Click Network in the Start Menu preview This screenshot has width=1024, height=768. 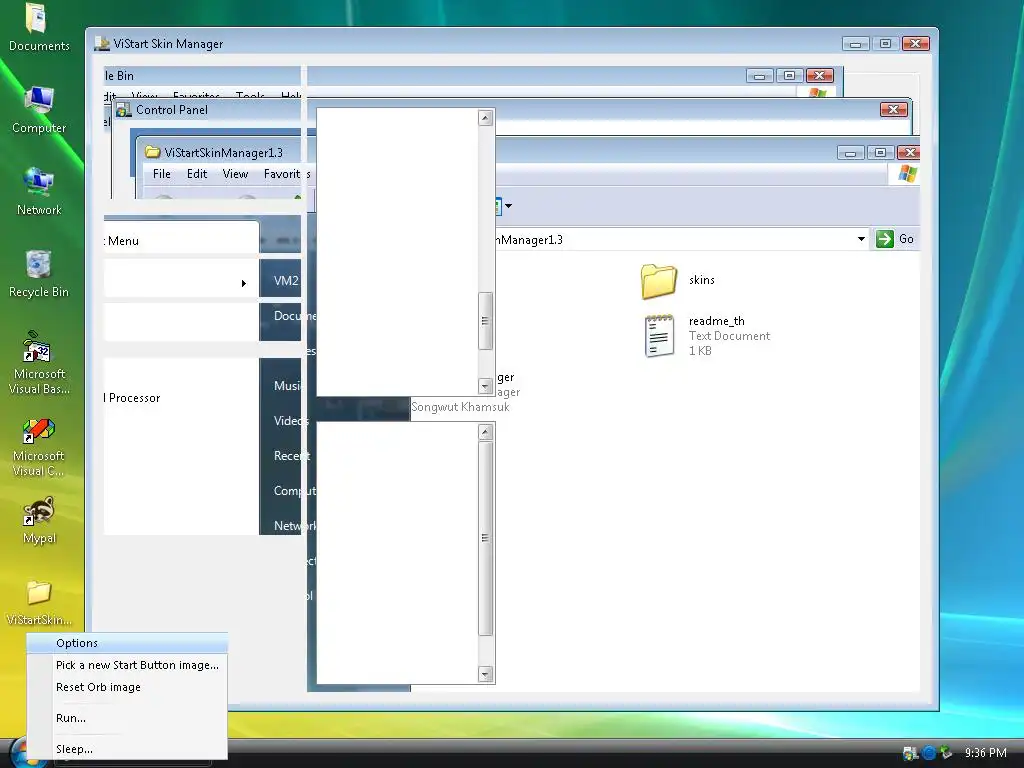[294, 526]
